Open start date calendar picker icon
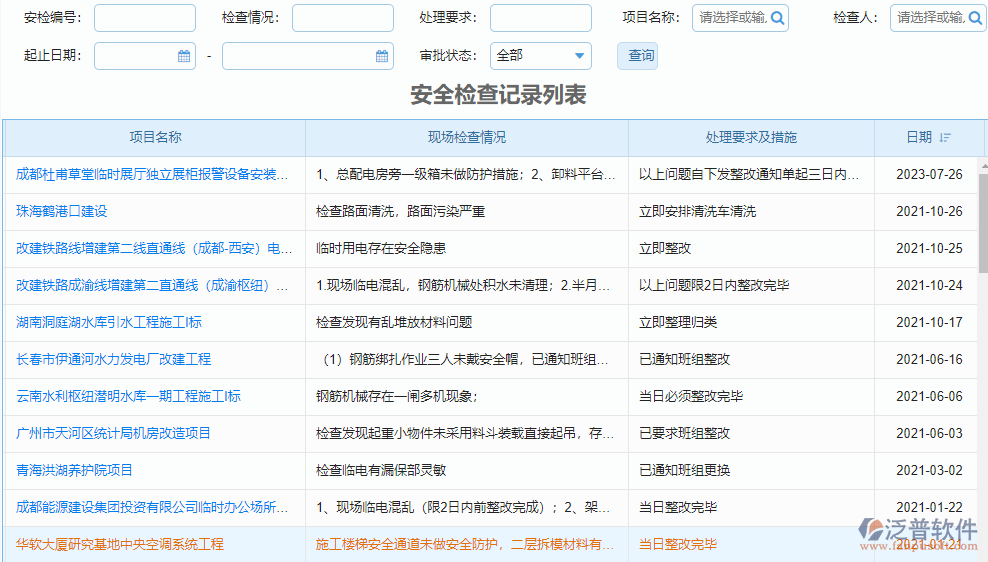988x562 pixels. 184,56
